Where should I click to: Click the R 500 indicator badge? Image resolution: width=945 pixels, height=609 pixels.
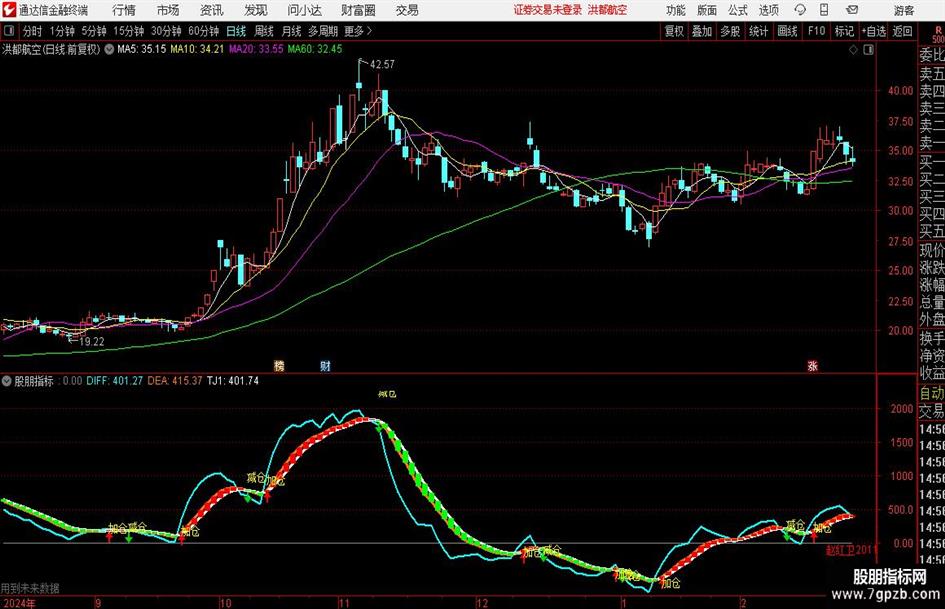pos(938,34)
